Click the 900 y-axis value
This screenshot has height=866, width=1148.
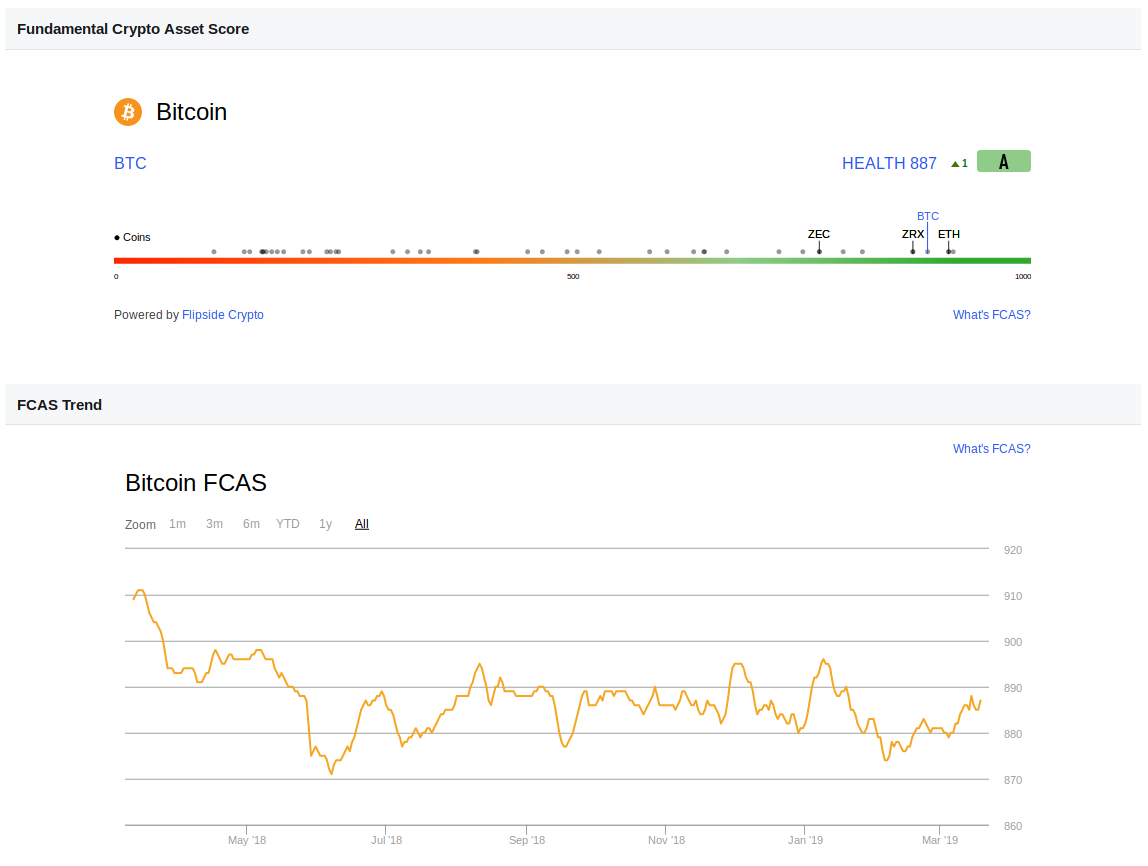[x=1013, y=642]
